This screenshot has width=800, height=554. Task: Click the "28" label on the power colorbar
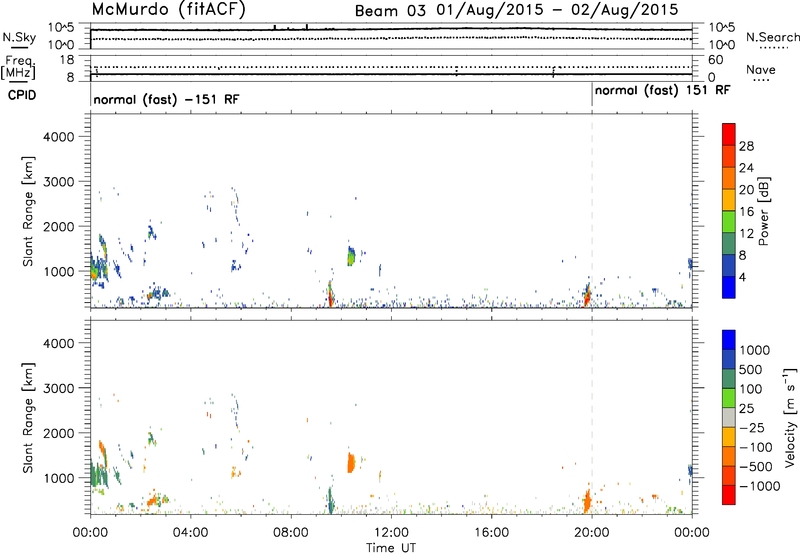point(746,146)
